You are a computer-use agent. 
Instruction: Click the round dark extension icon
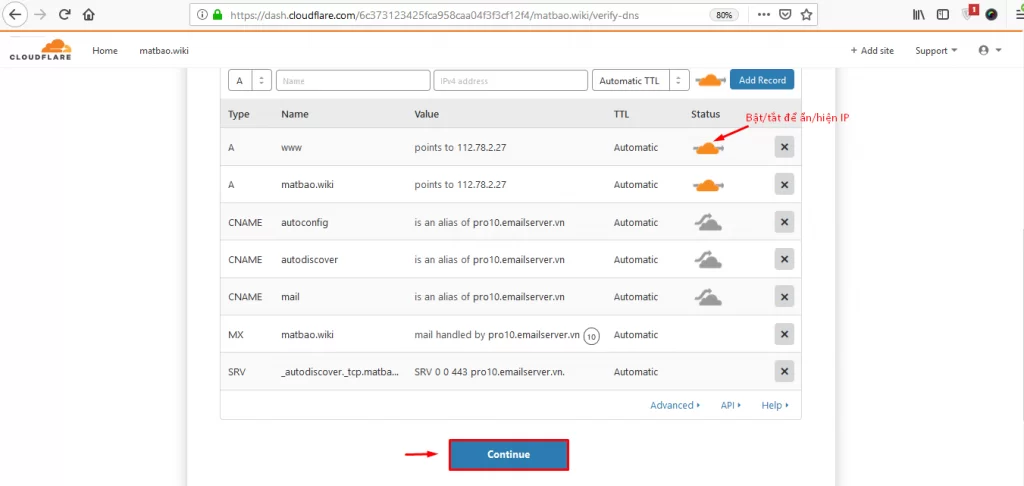click(x=991, y=14)
